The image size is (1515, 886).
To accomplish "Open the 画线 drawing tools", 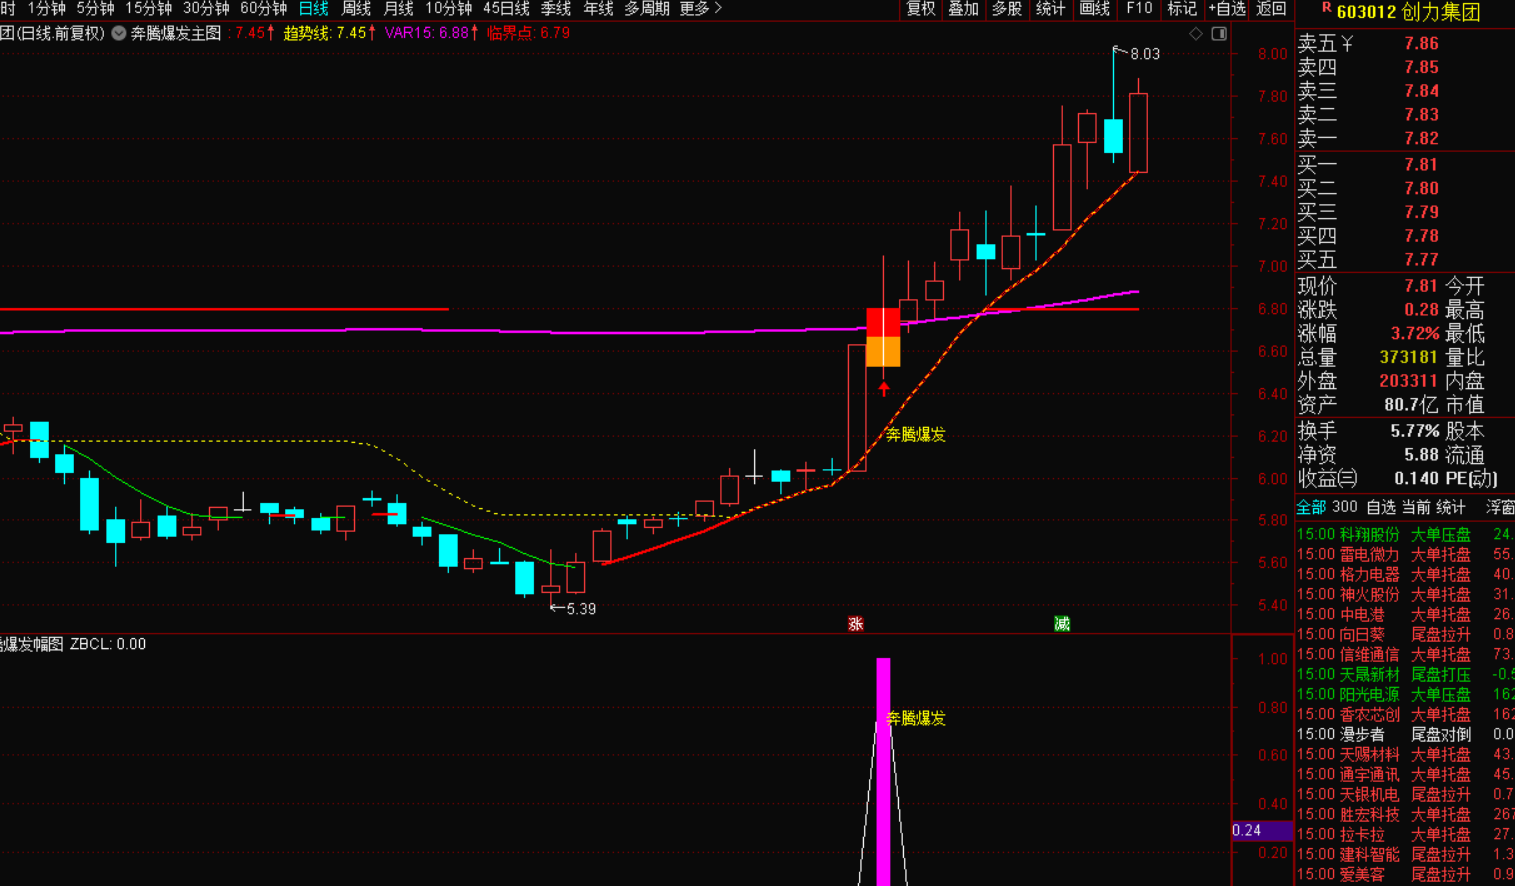I will click(x=1095, y=9).
